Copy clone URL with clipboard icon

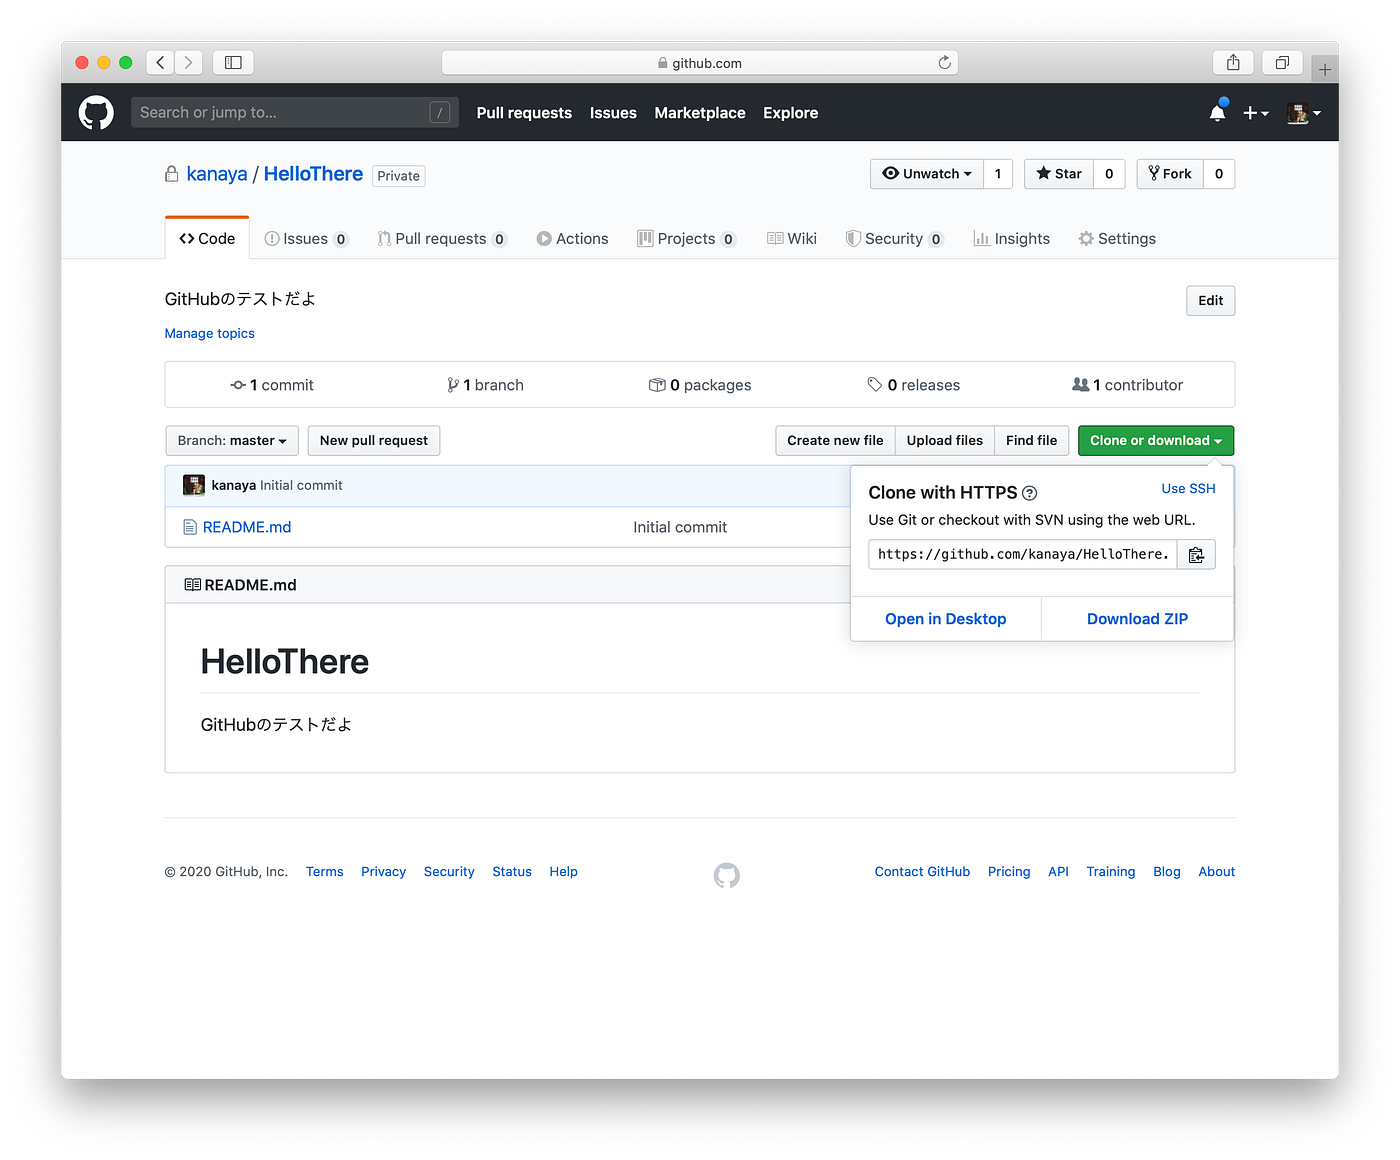coord(1196,554)
